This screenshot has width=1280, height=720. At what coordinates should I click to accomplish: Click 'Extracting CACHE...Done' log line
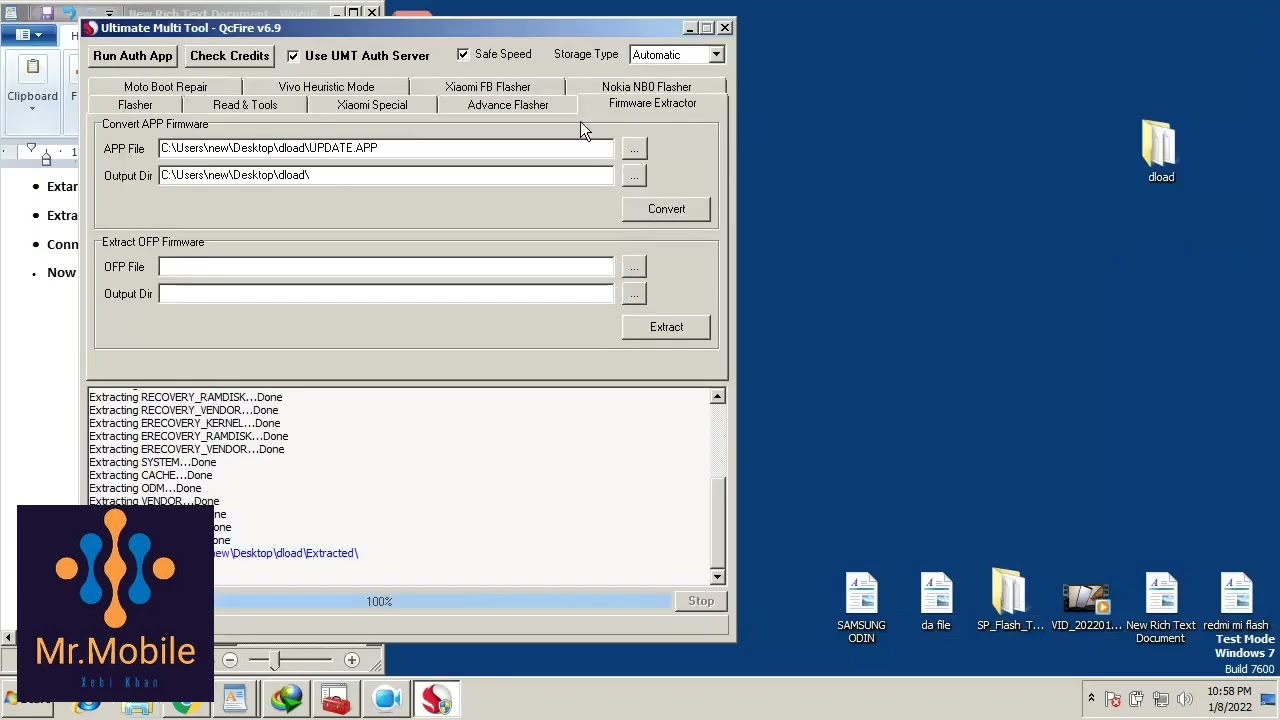tap(150, 475)
